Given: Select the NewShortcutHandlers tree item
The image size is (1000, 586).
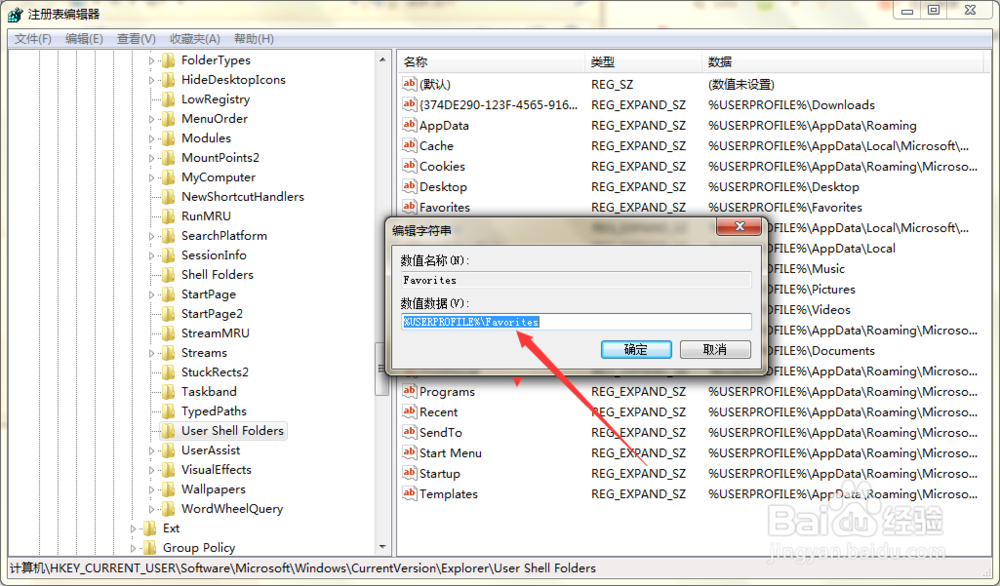Looking at the screenshot, I should tap(242, 197).
